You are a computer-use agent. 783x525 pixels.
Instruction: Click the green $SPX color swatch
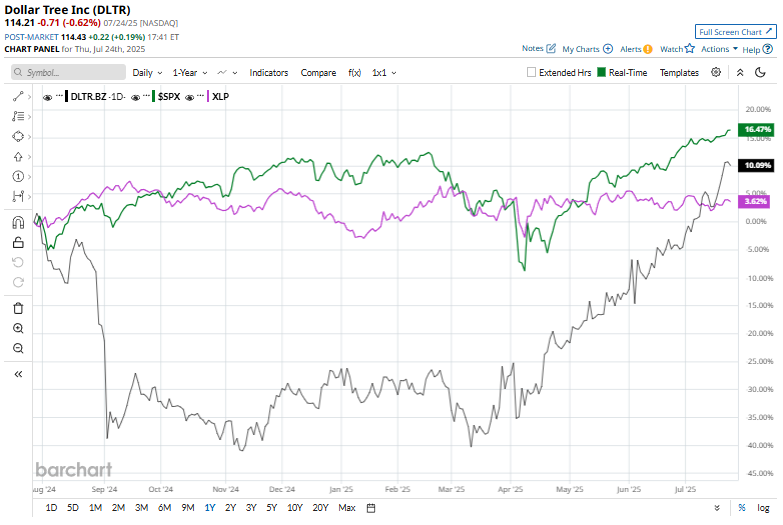[154, 96]
